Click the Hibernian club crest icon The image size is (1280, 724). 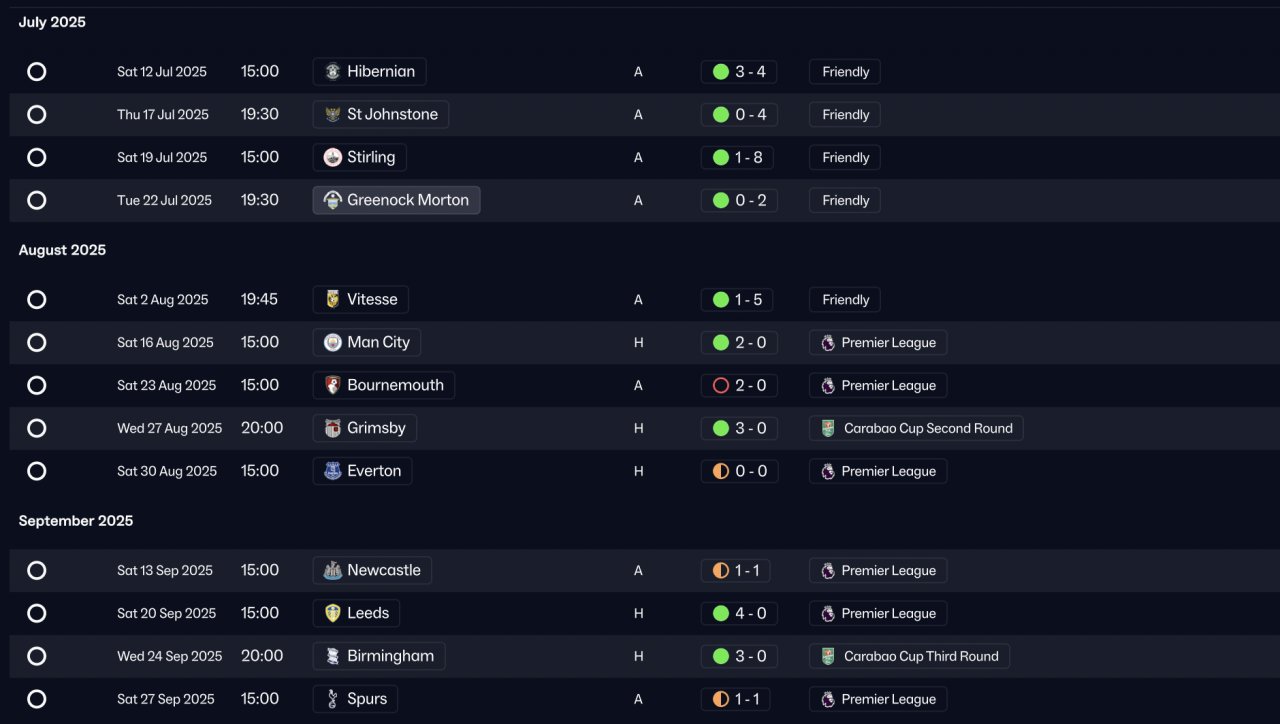pyautogui.click(x=333, y=72)
